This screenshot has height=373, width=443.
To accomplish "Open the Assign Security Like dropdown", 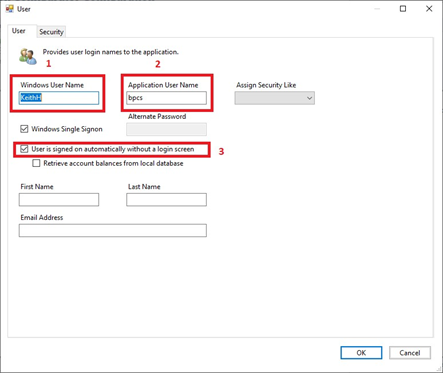I will click(274, 98).
